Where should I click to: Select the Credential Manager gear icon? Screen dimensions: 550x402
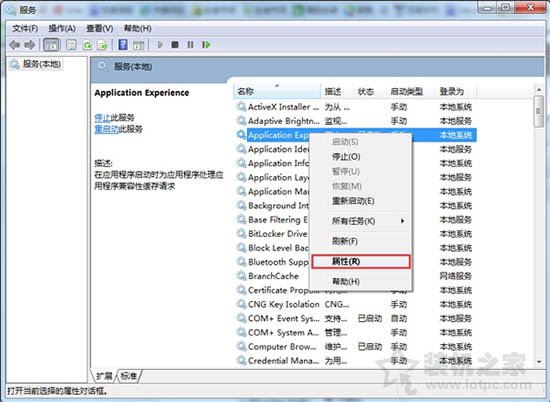point(241,360)
